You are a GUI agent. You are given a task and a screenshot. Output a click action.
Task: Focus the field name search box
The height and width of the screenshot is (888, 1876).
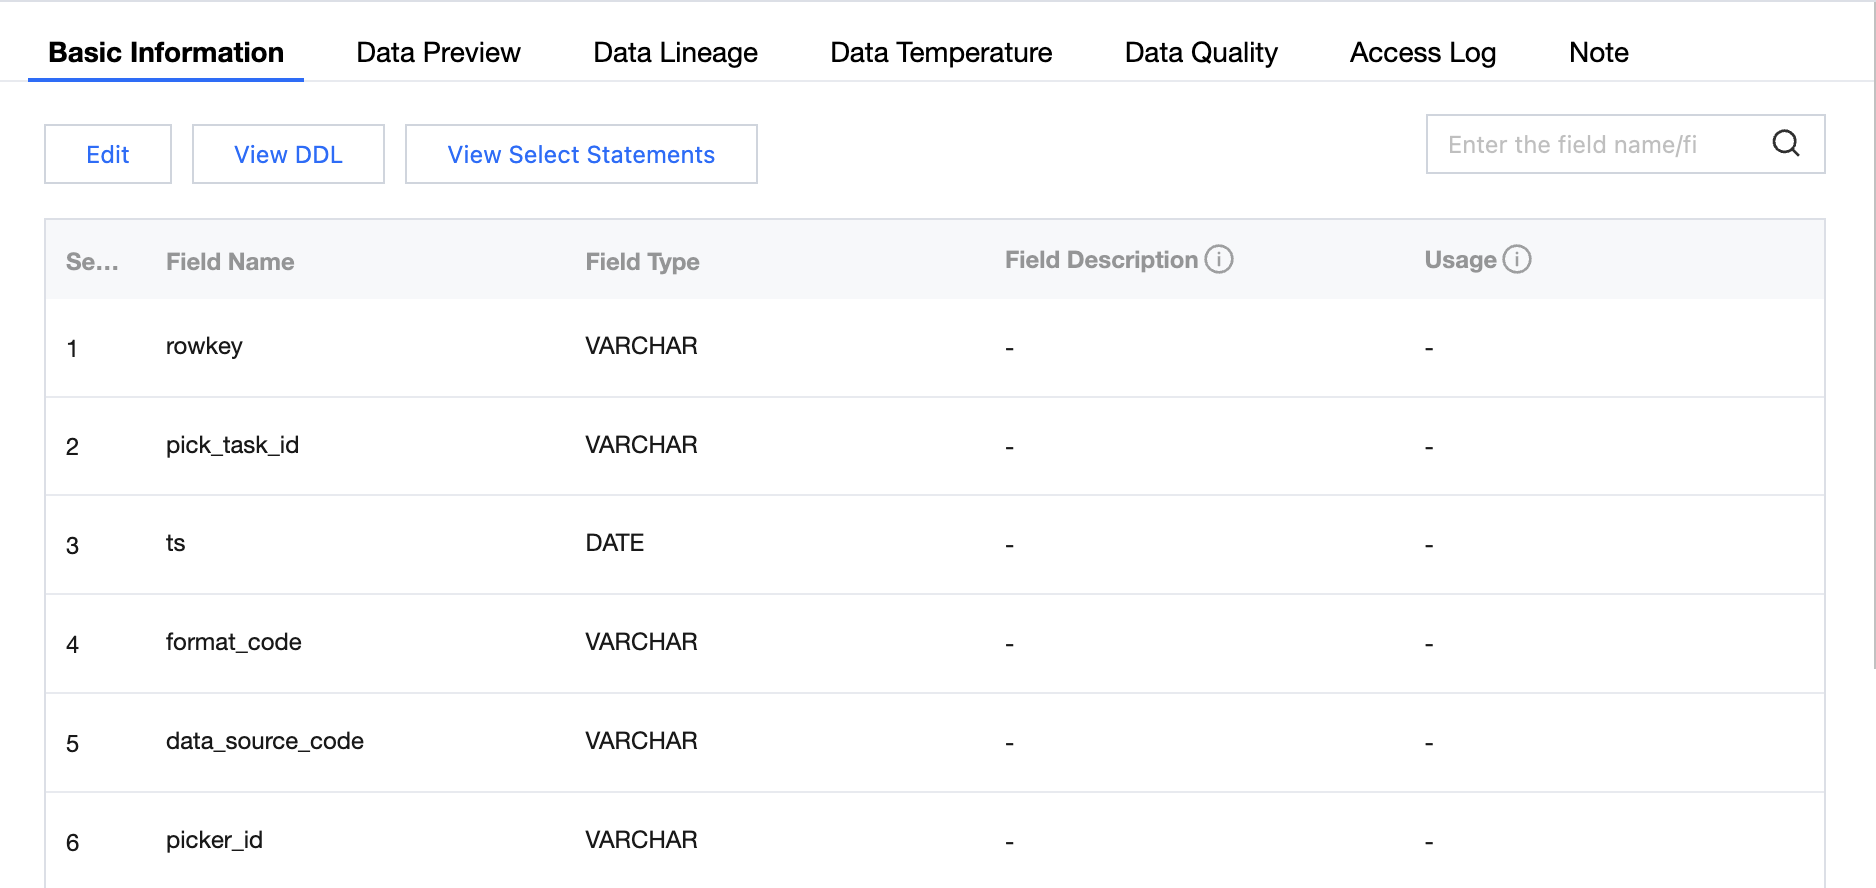[x=1590, y=145]
